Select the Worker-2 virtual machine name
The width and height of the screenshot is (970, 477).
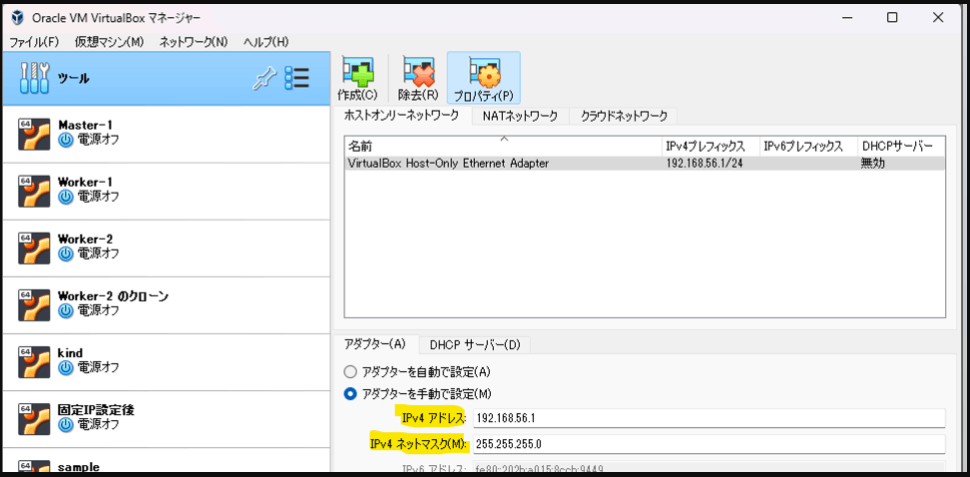tap(85, 239)
